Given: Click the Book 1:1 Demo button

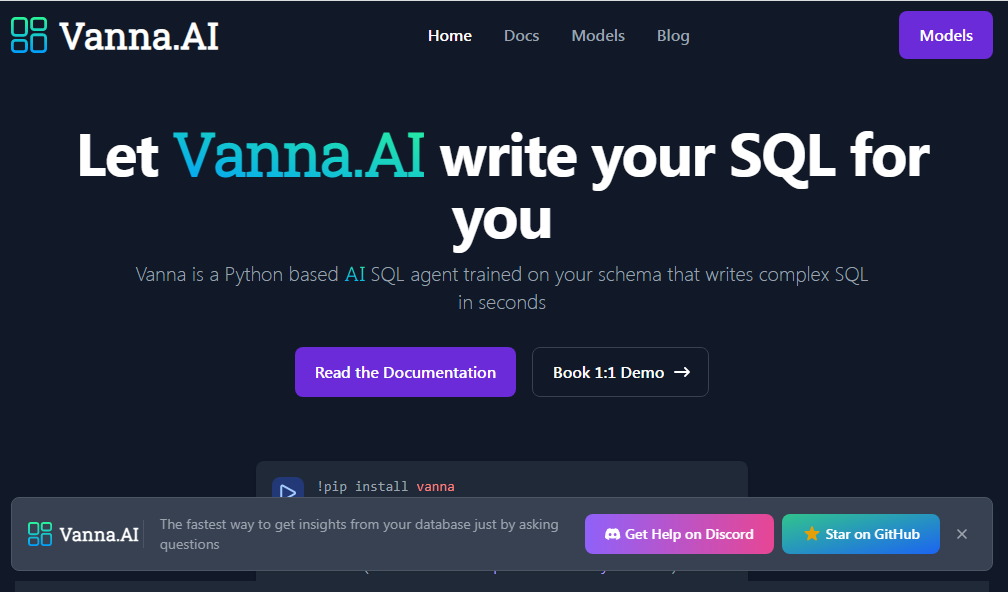Looking at the screenshot, I should (x=609, y=372).
